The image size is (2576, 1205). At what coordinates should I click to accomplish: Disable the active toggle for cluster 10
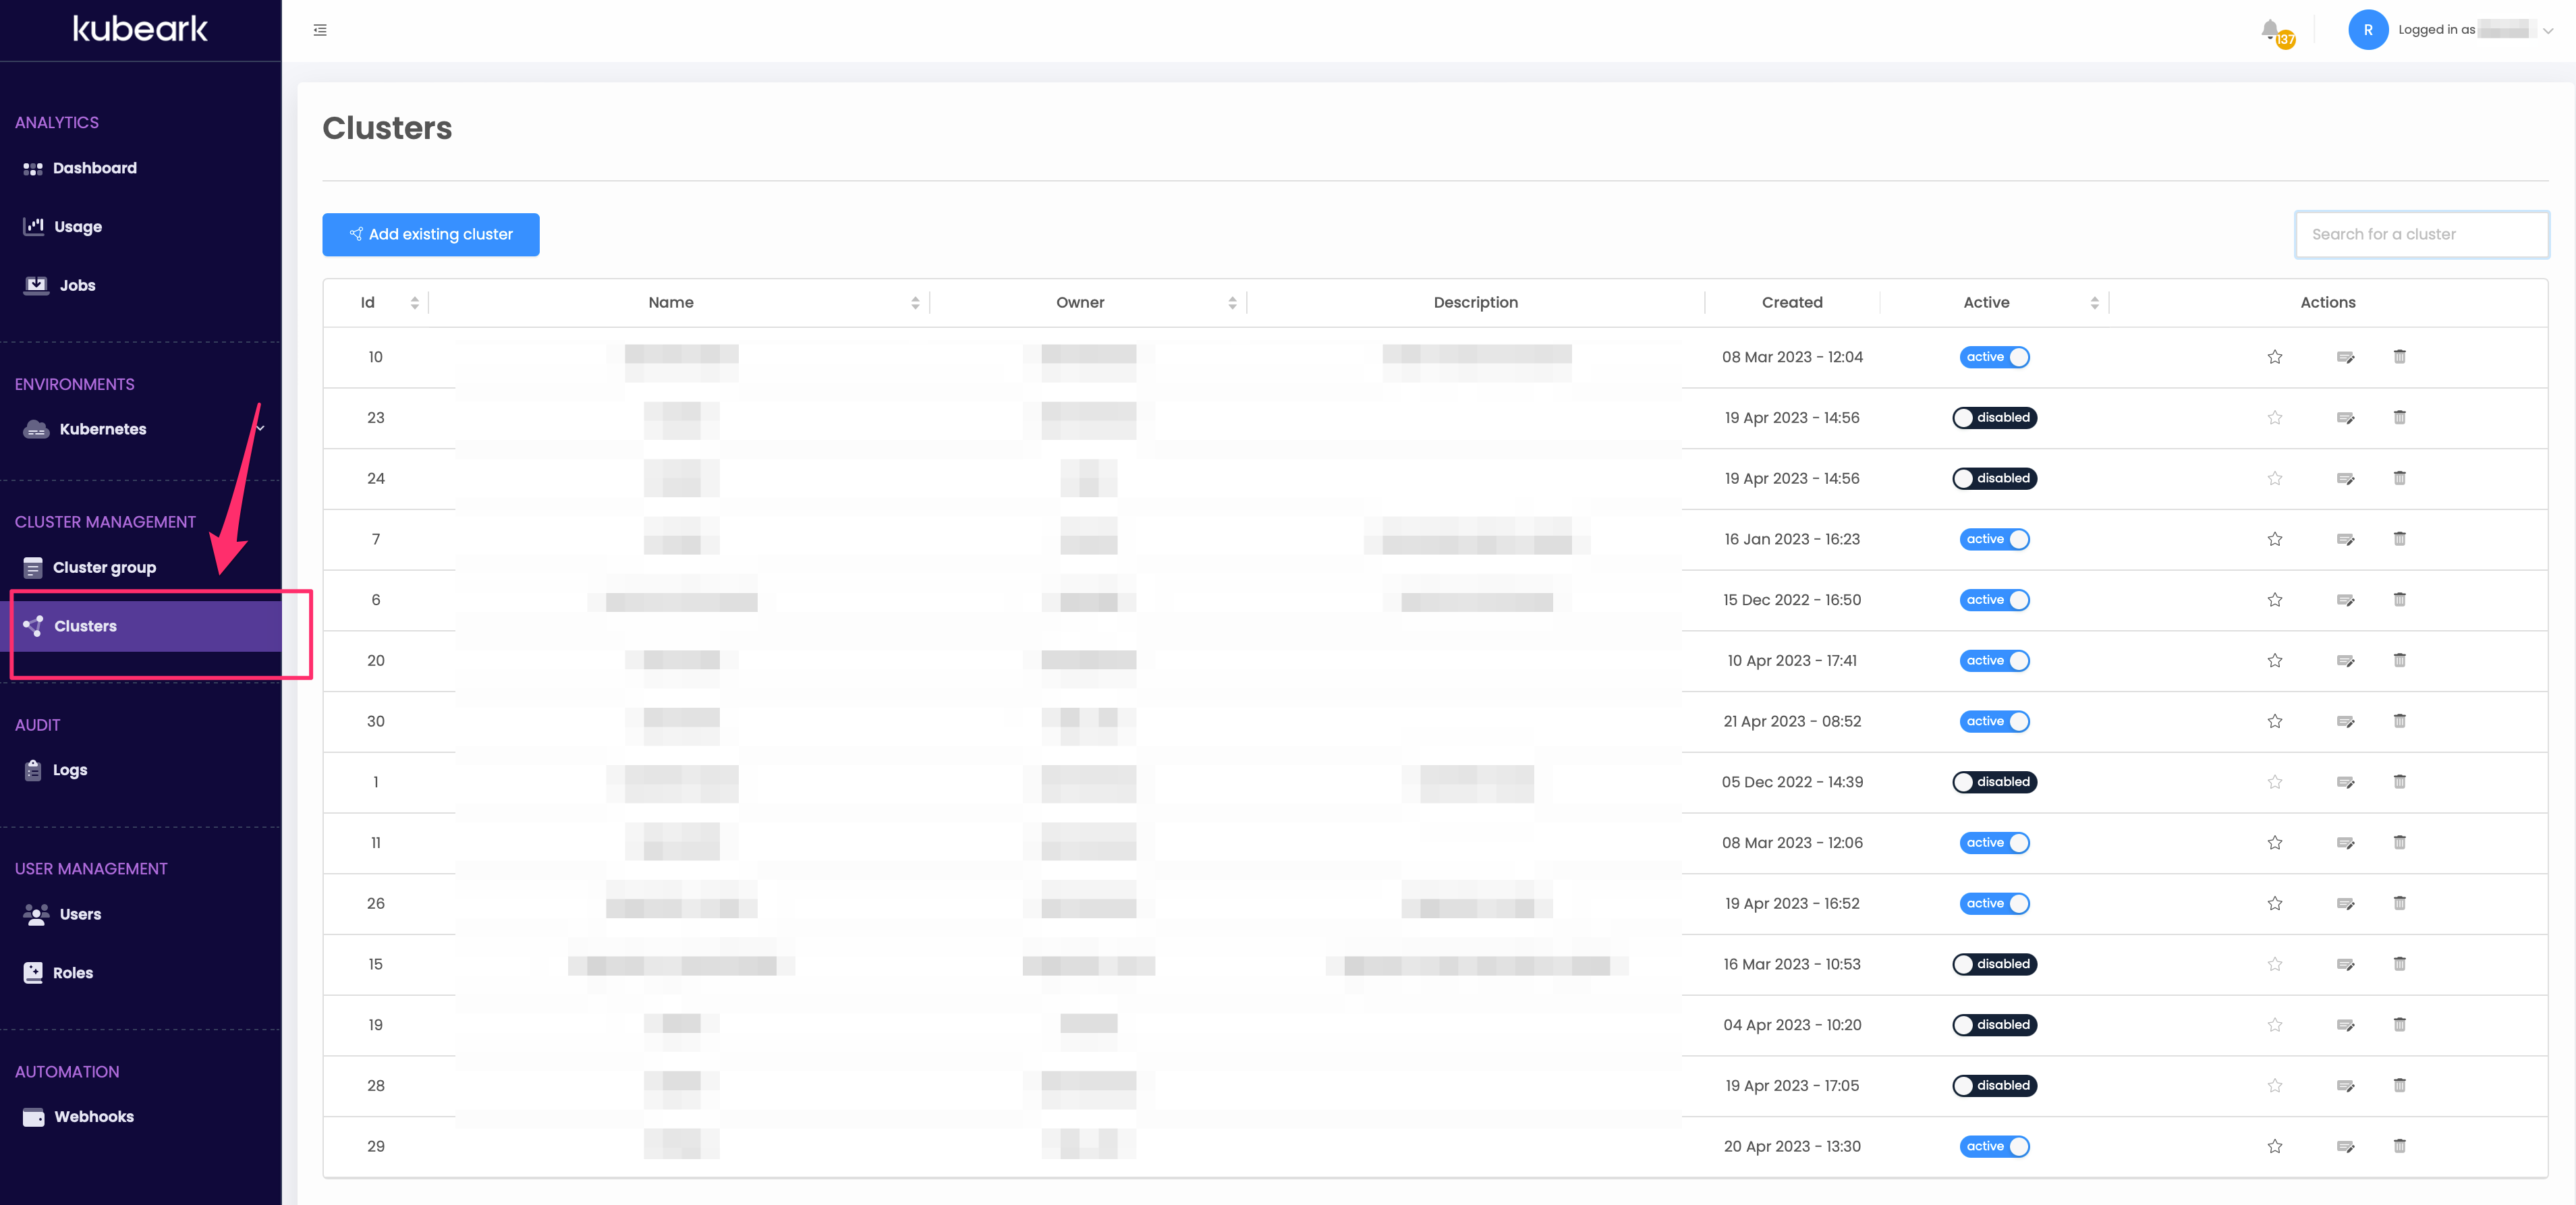tap(1994, 357)
